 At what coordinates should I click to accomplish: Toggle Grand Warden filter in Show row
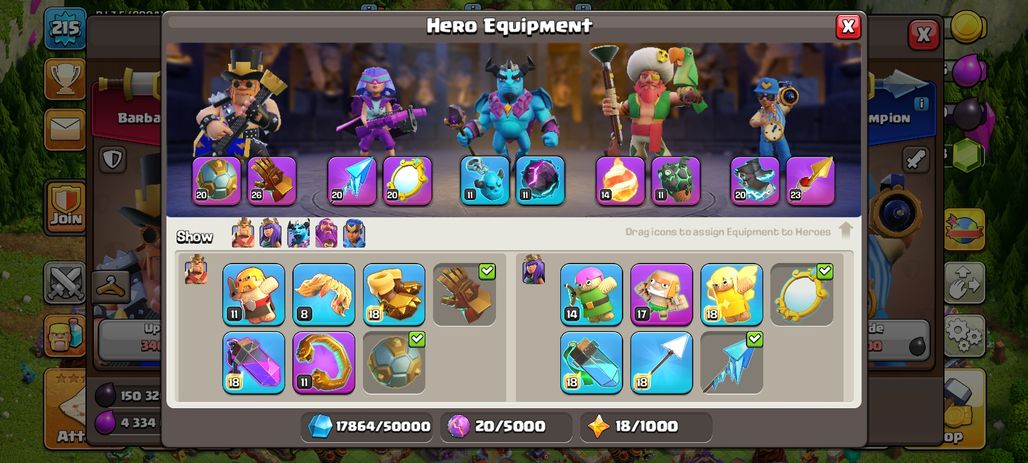(x=326, y=233)
